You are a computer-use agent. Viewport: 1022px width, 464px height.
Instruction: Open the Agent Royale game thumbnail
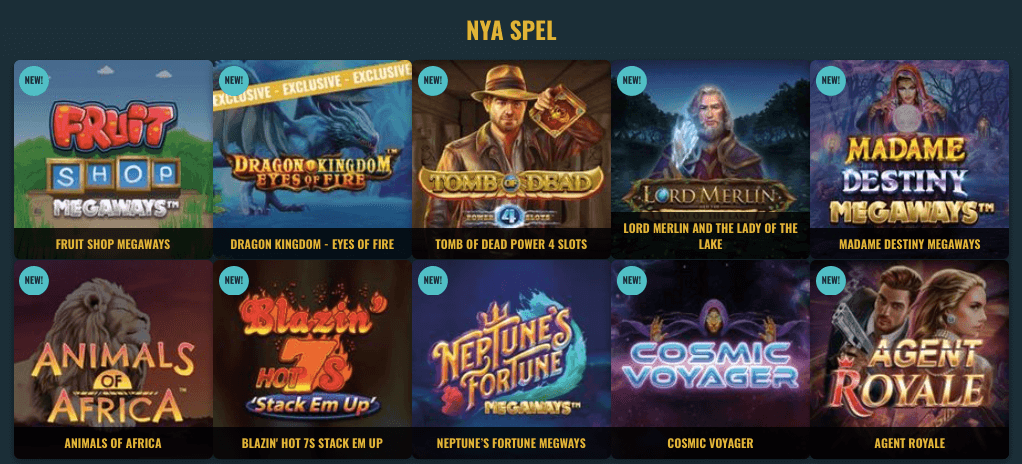909,359
